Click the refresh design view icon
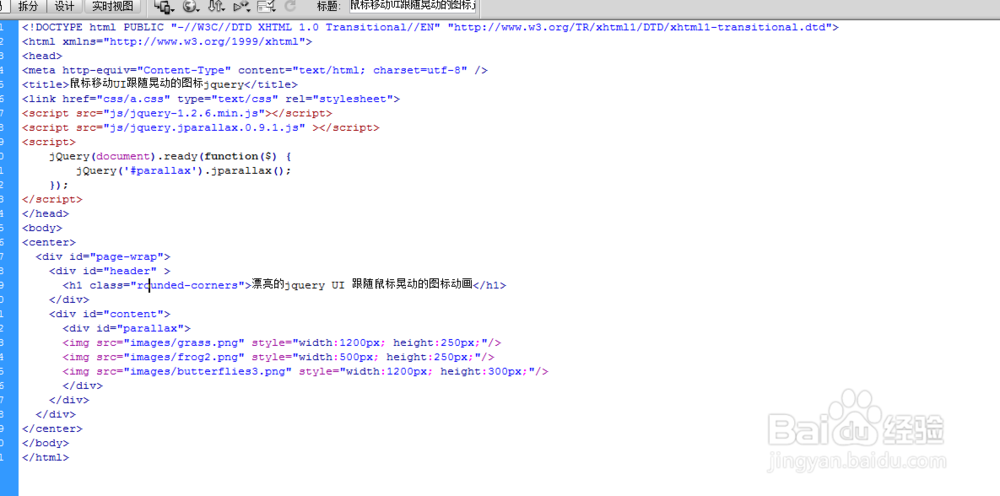 (x=290, y=7)
